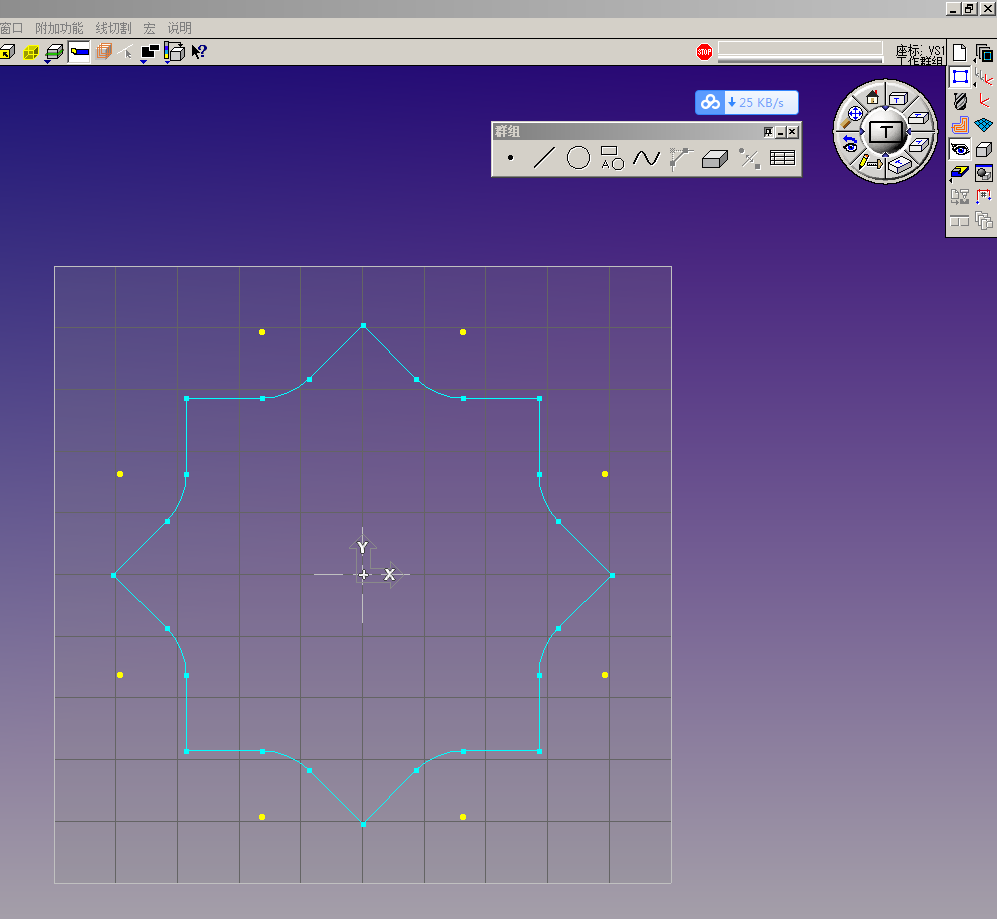Select the spline curve tool

(x=647, y=158)
